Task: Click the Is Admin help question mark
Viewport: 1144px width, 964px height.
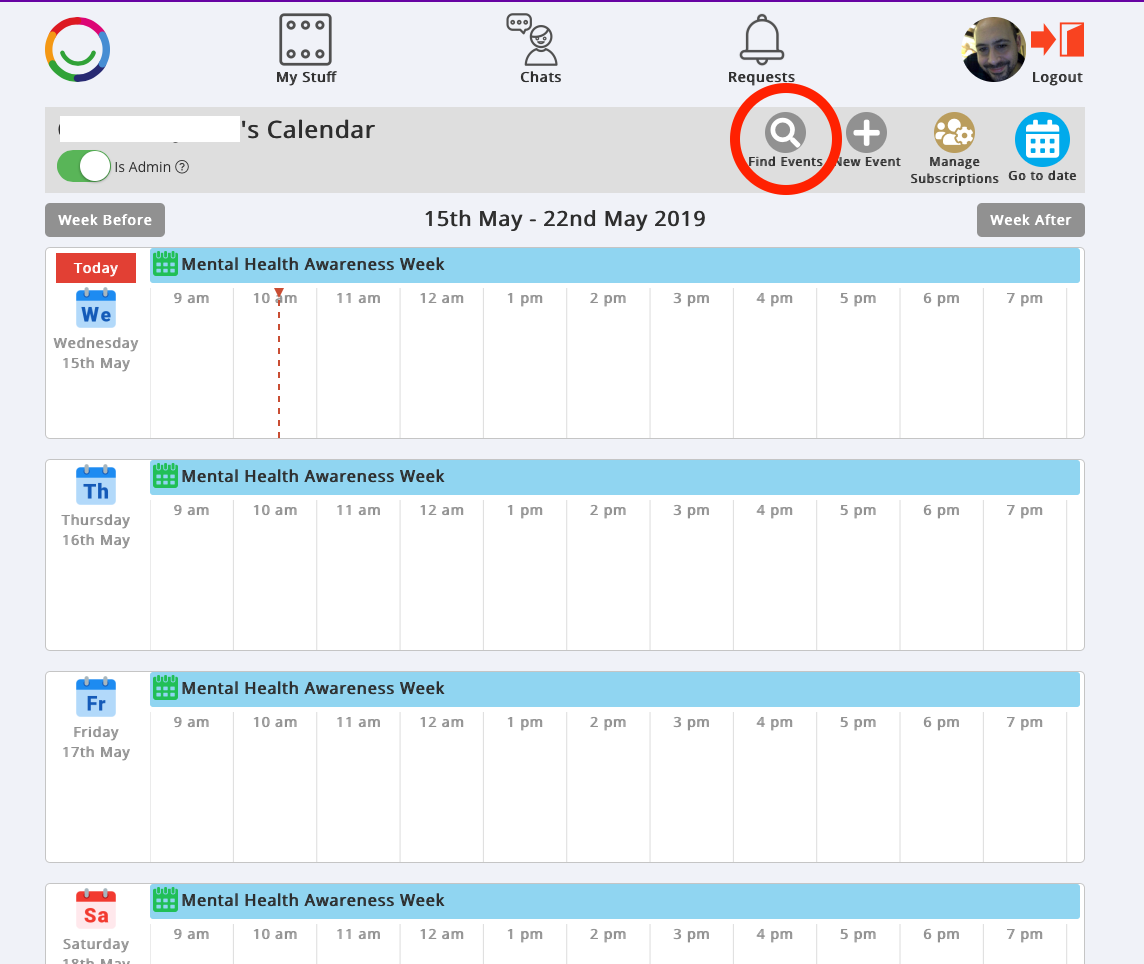Action: click(182, 167)
